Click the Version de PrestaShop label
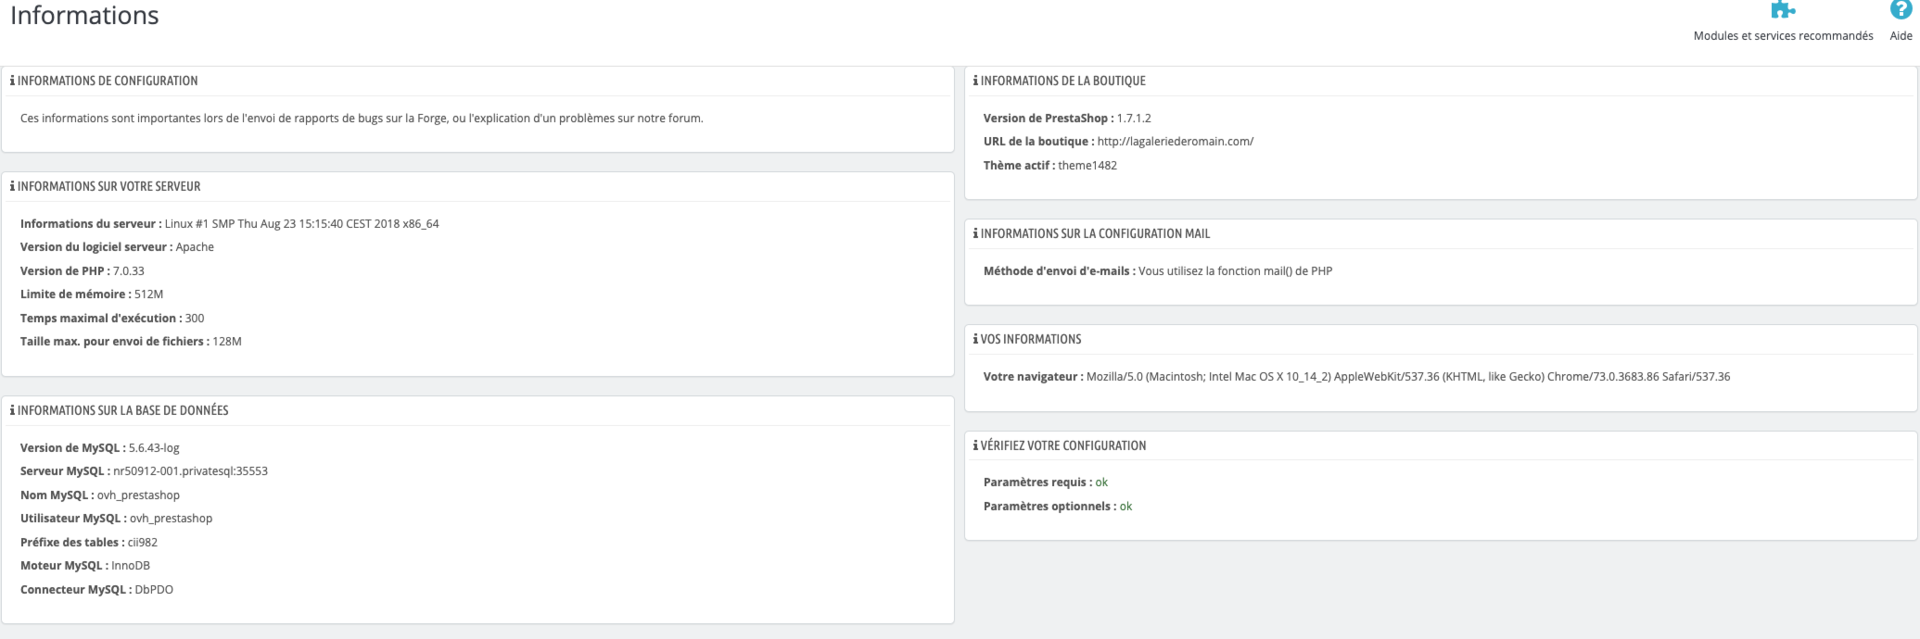This screenshot has height=639, width=1920. (1048, 118)
